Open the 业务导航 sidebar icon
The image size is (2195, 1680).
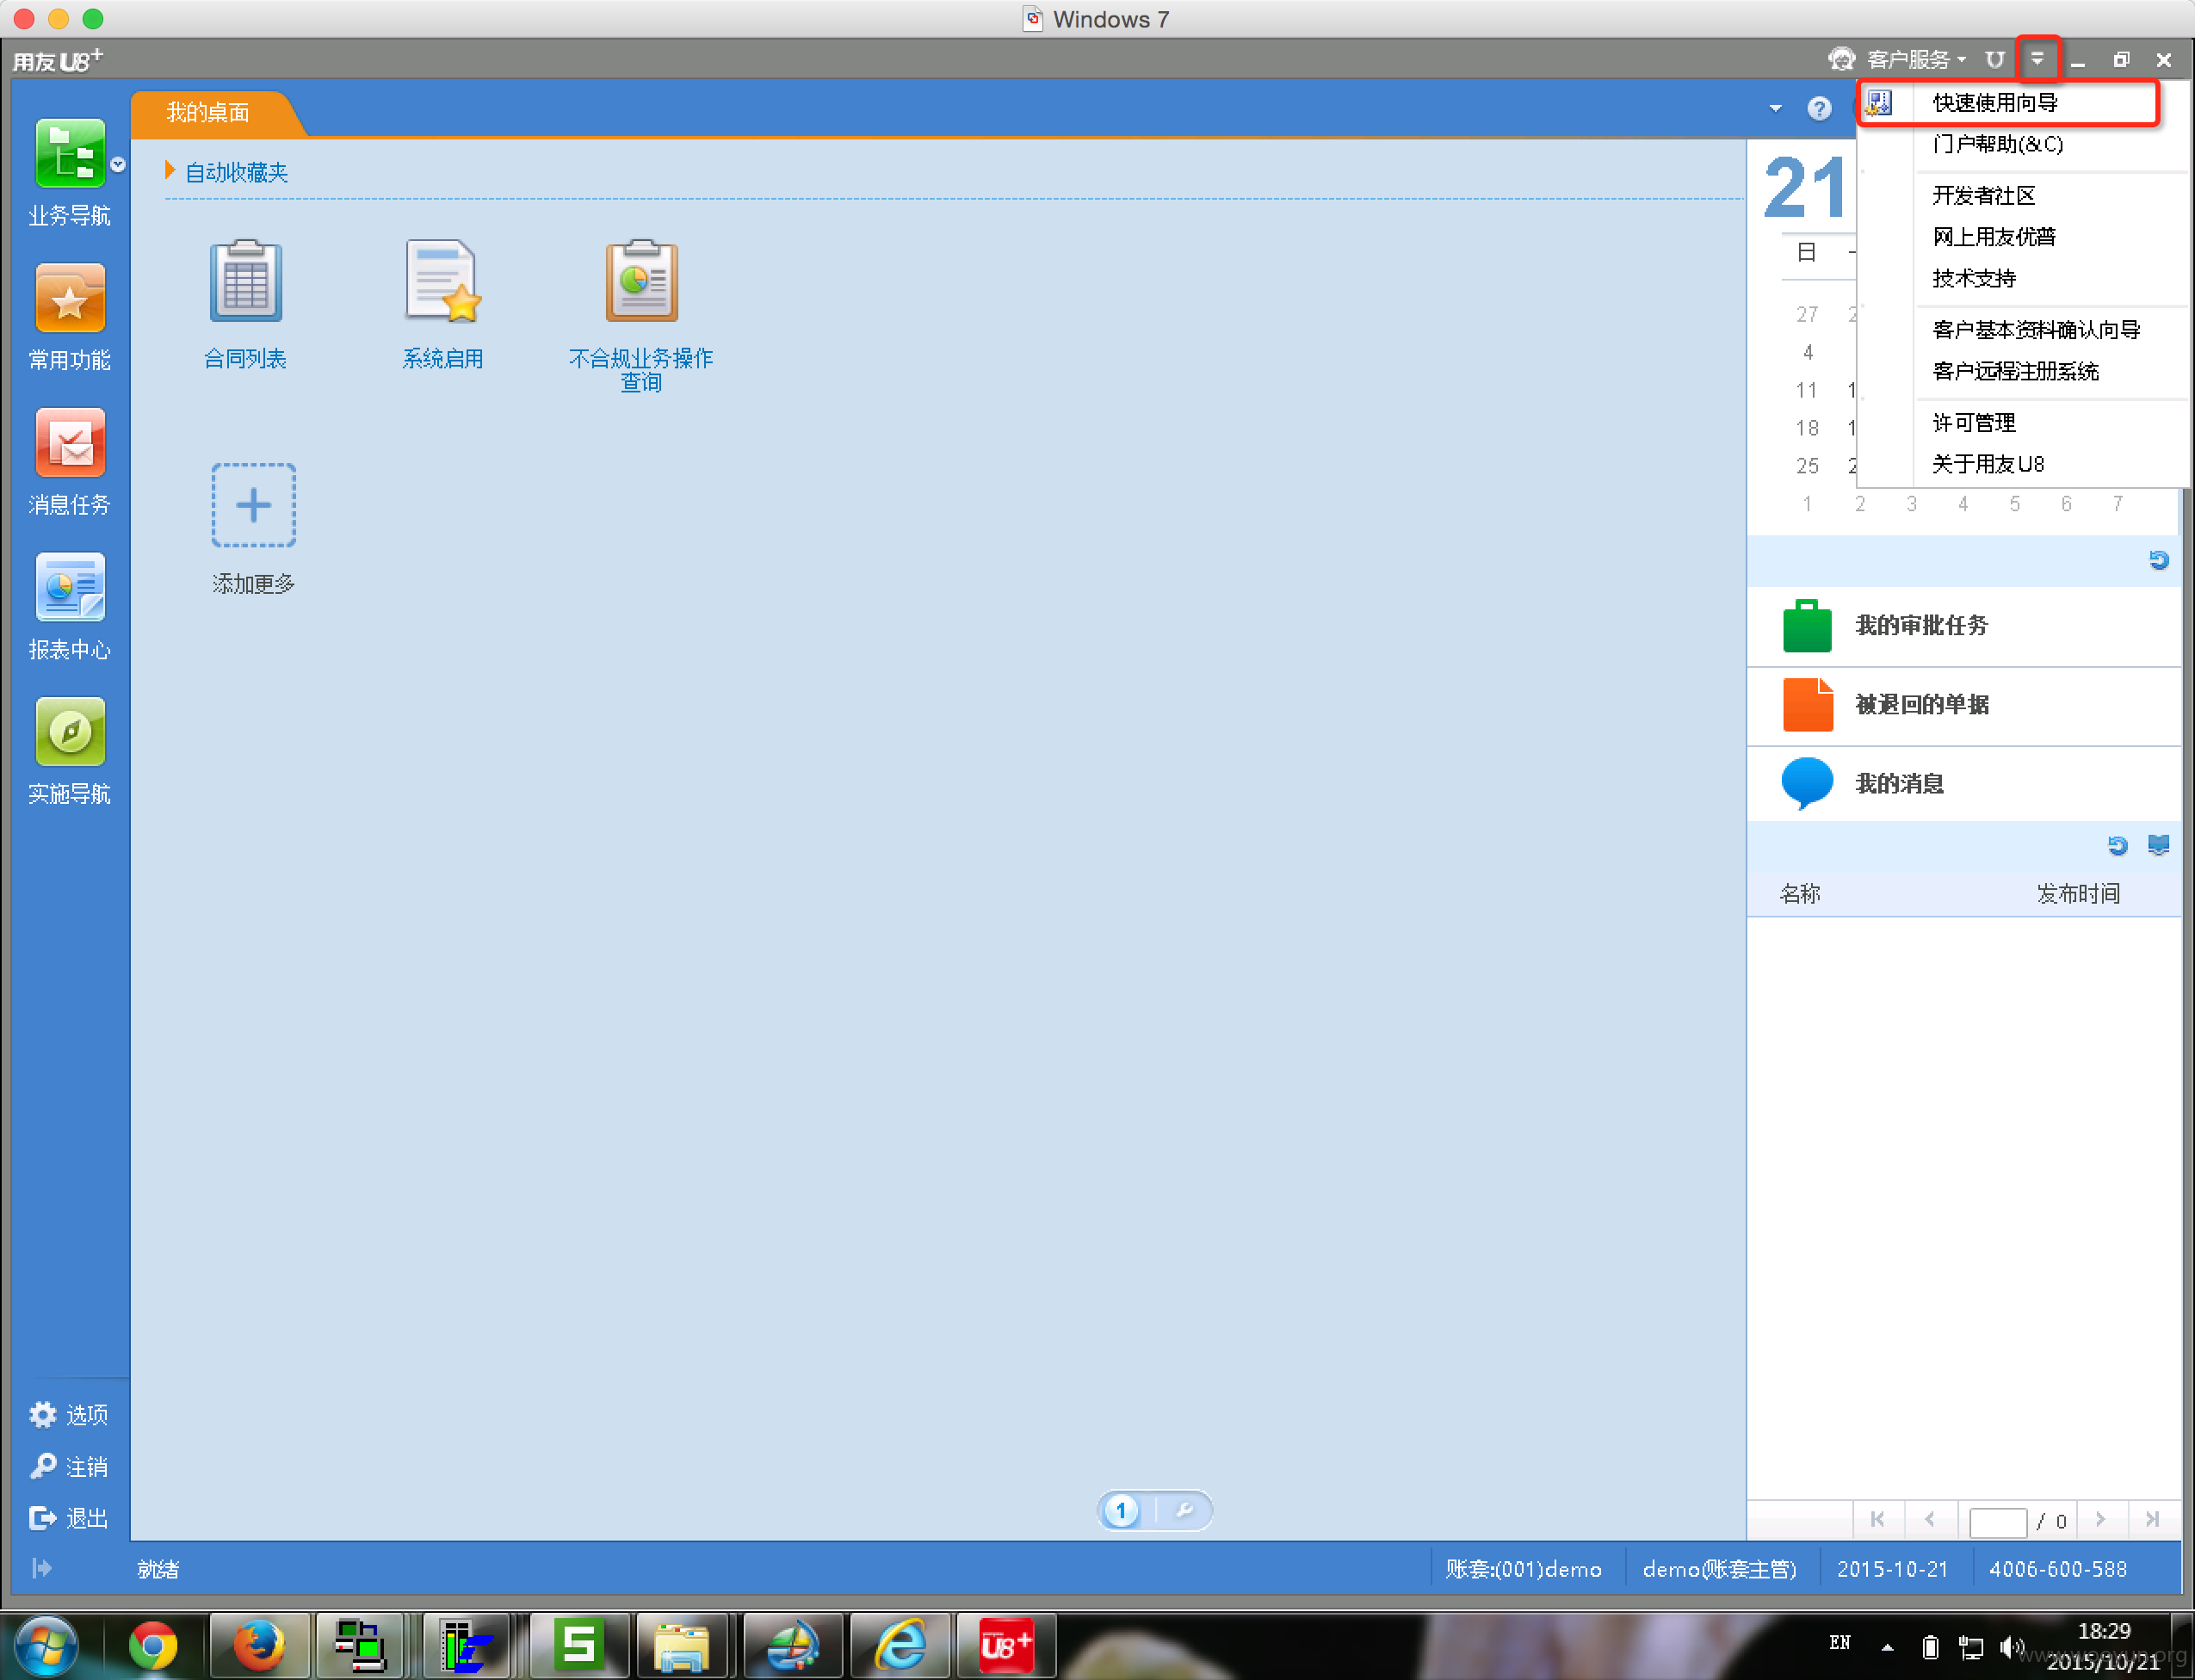70,153
